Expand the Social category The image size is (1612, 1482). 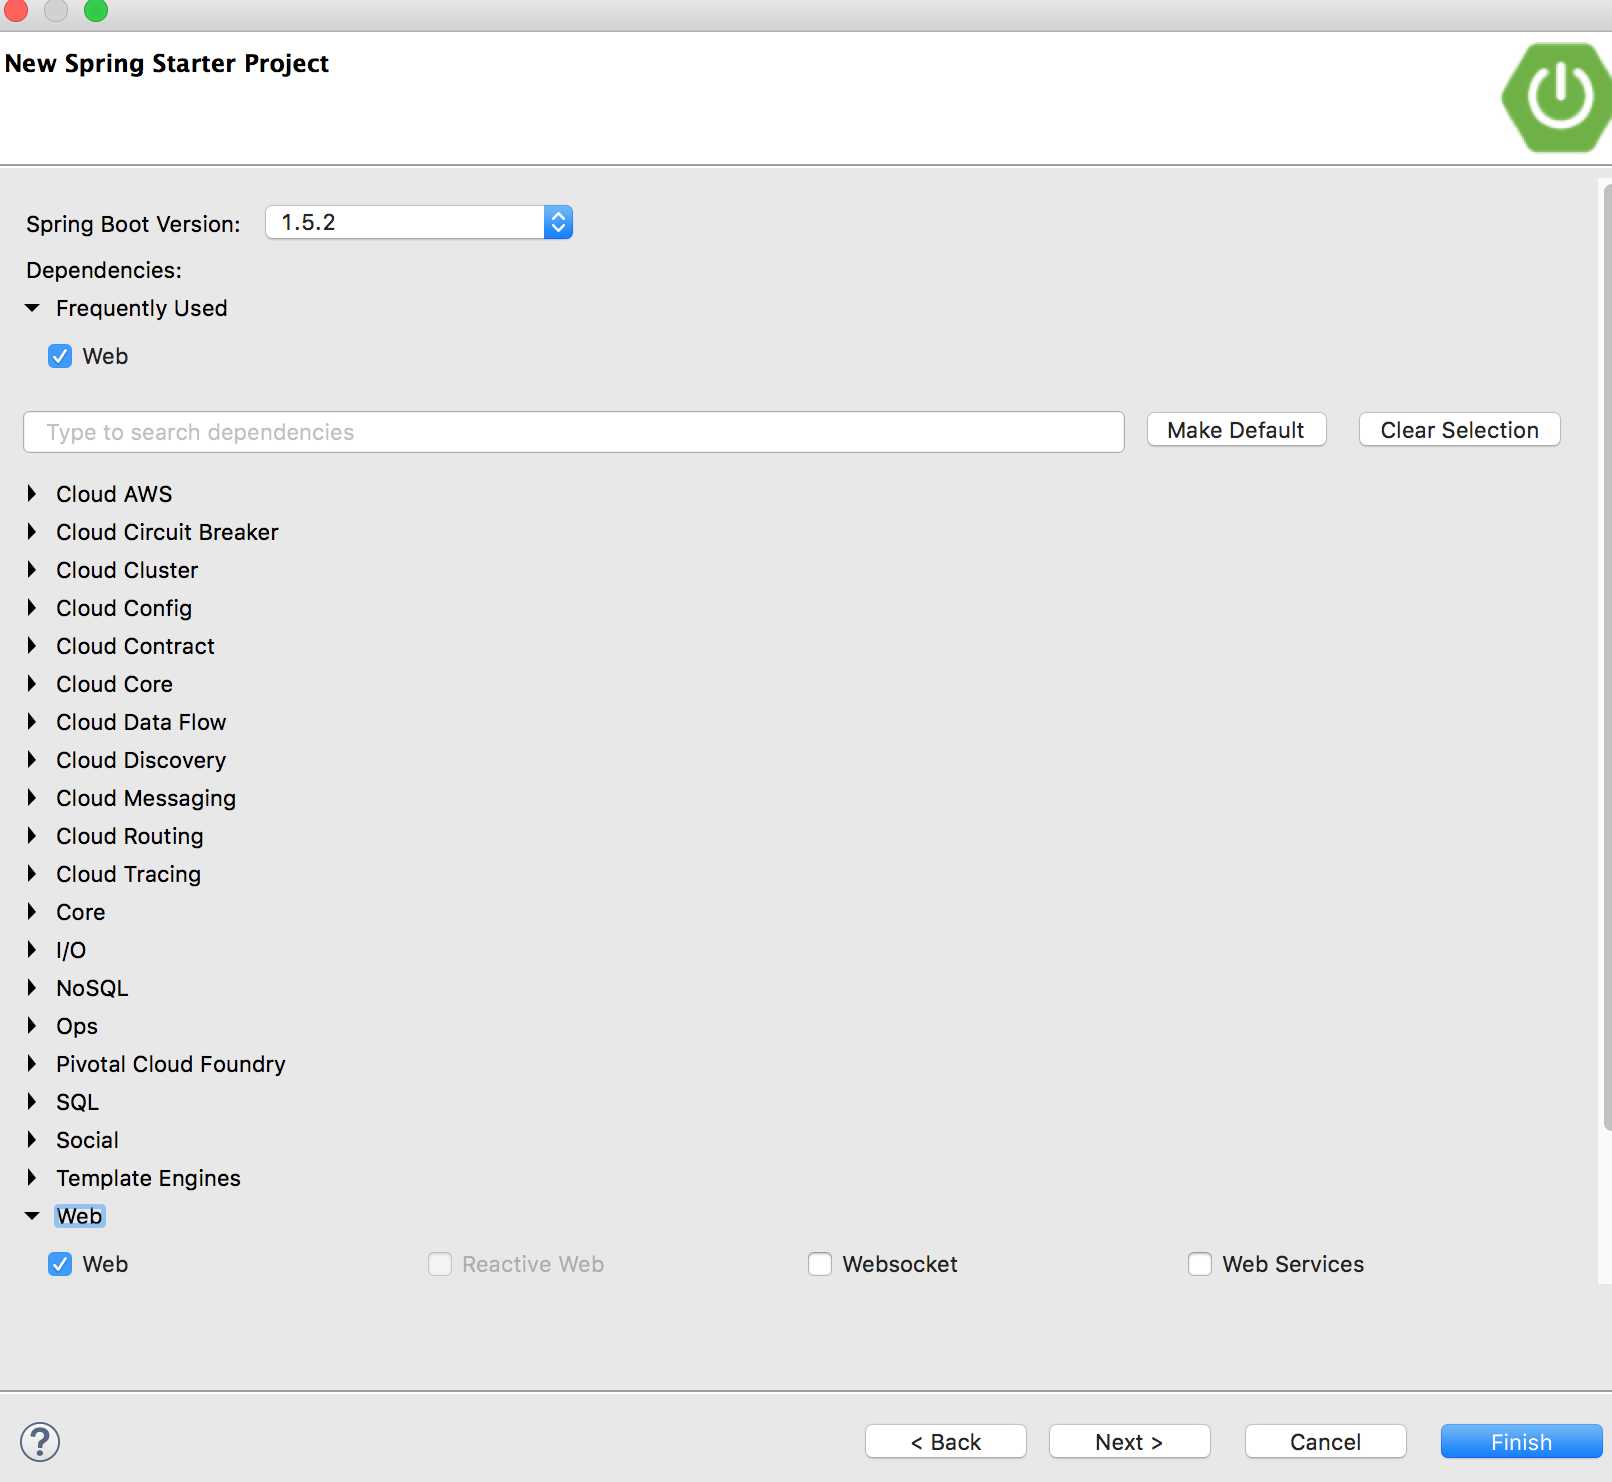pos(32,1140)
